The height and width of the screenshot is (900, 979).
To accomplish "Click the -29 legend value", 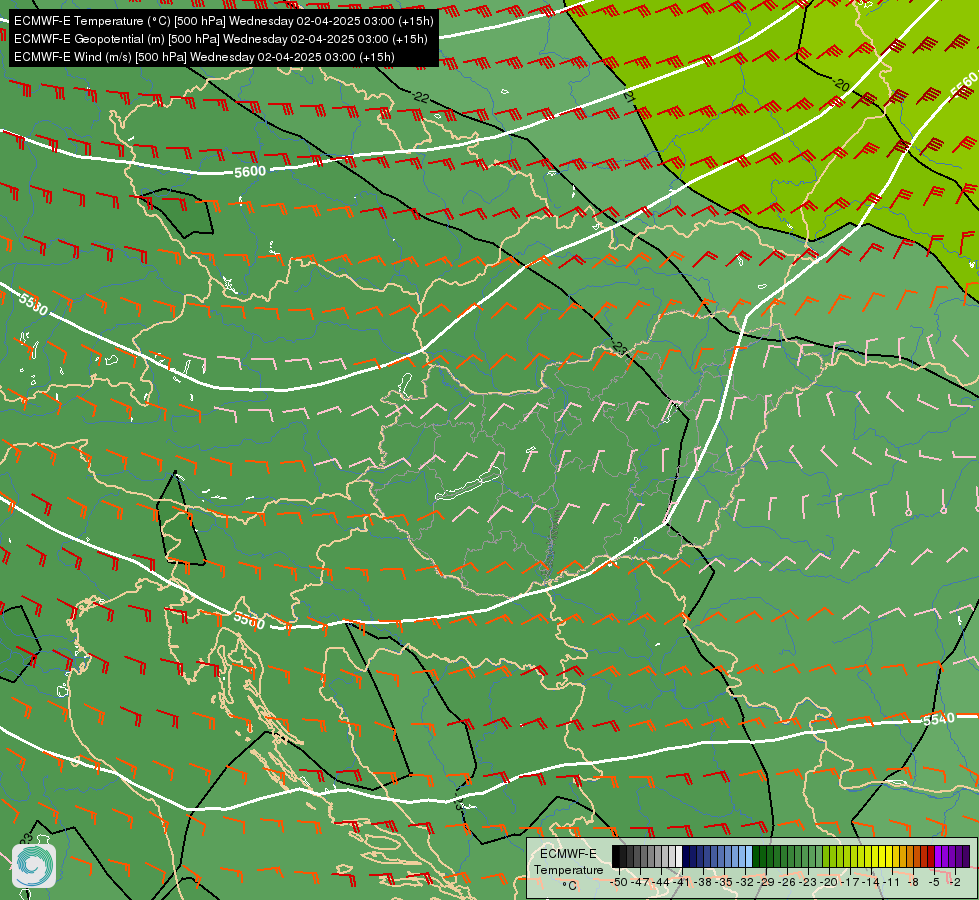I will click(x=765, y=882).
